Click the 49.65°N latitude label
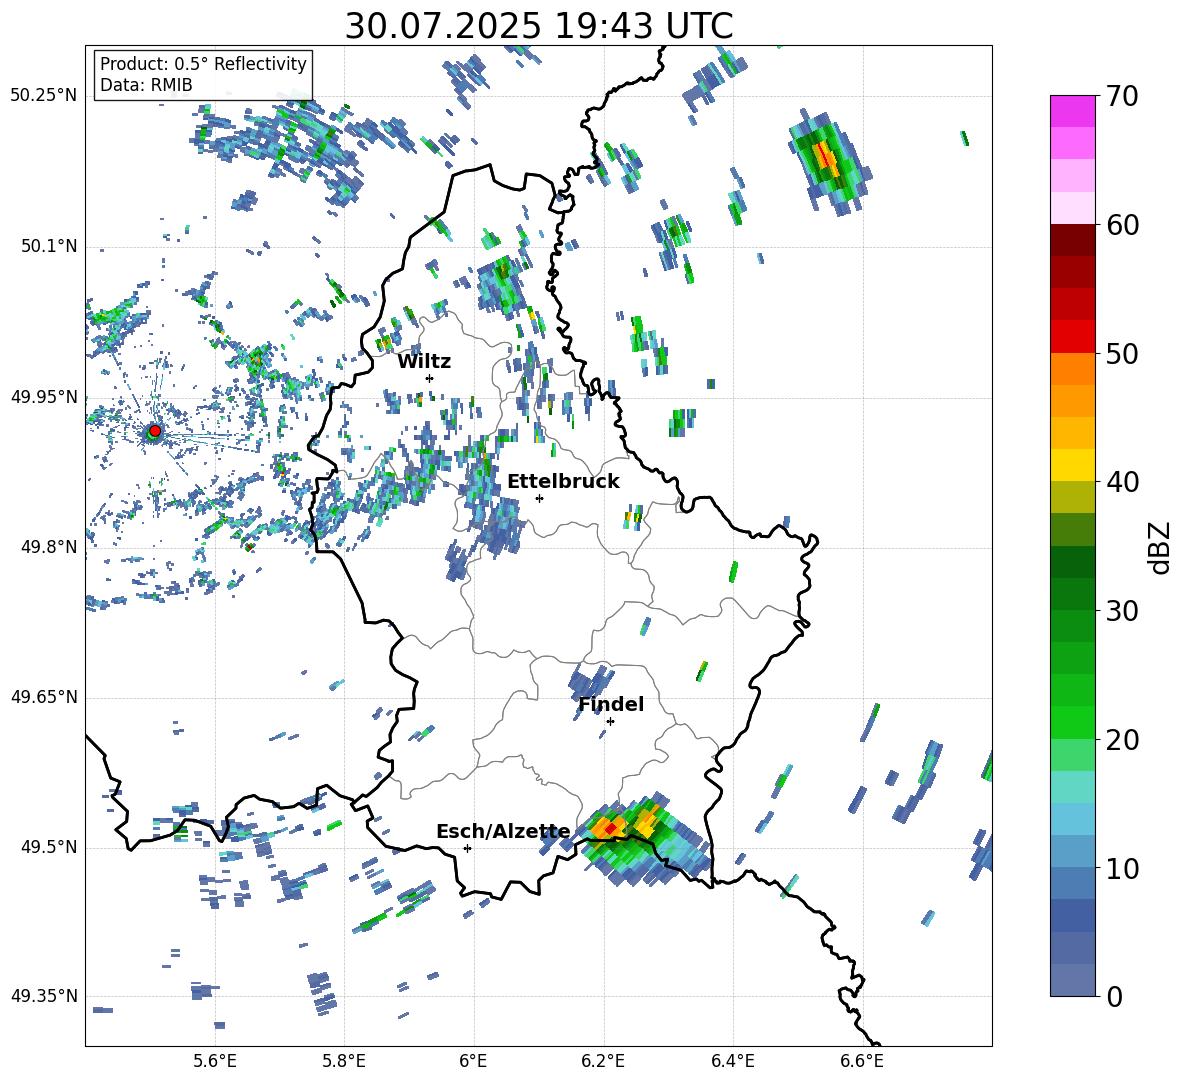This screenshot has width=1184, height=1081. click(x=44, y=697)
